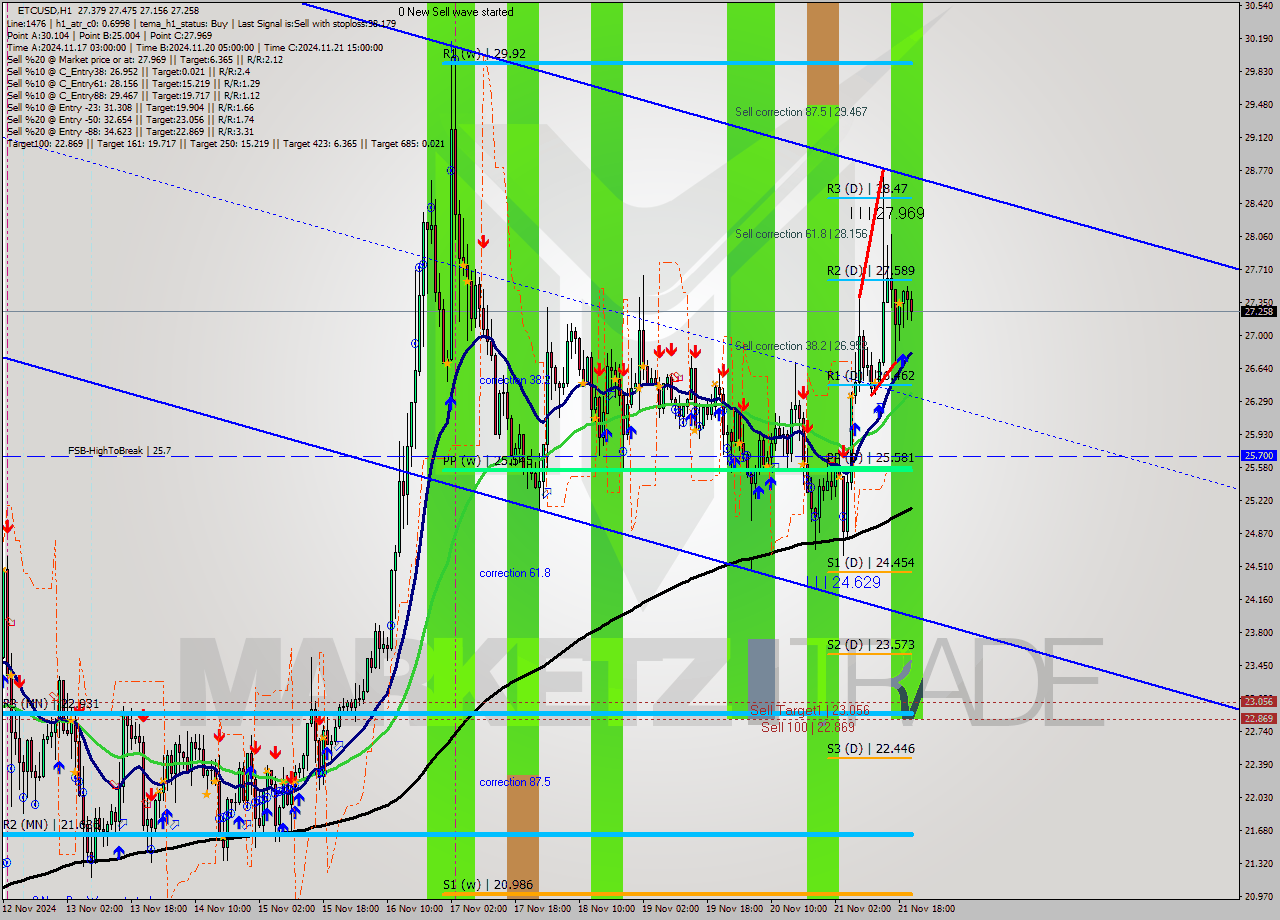The image size is (1280, 920).
Task: Select the 'S1 (D) | 24.454' support label
Action: [870, 563]
